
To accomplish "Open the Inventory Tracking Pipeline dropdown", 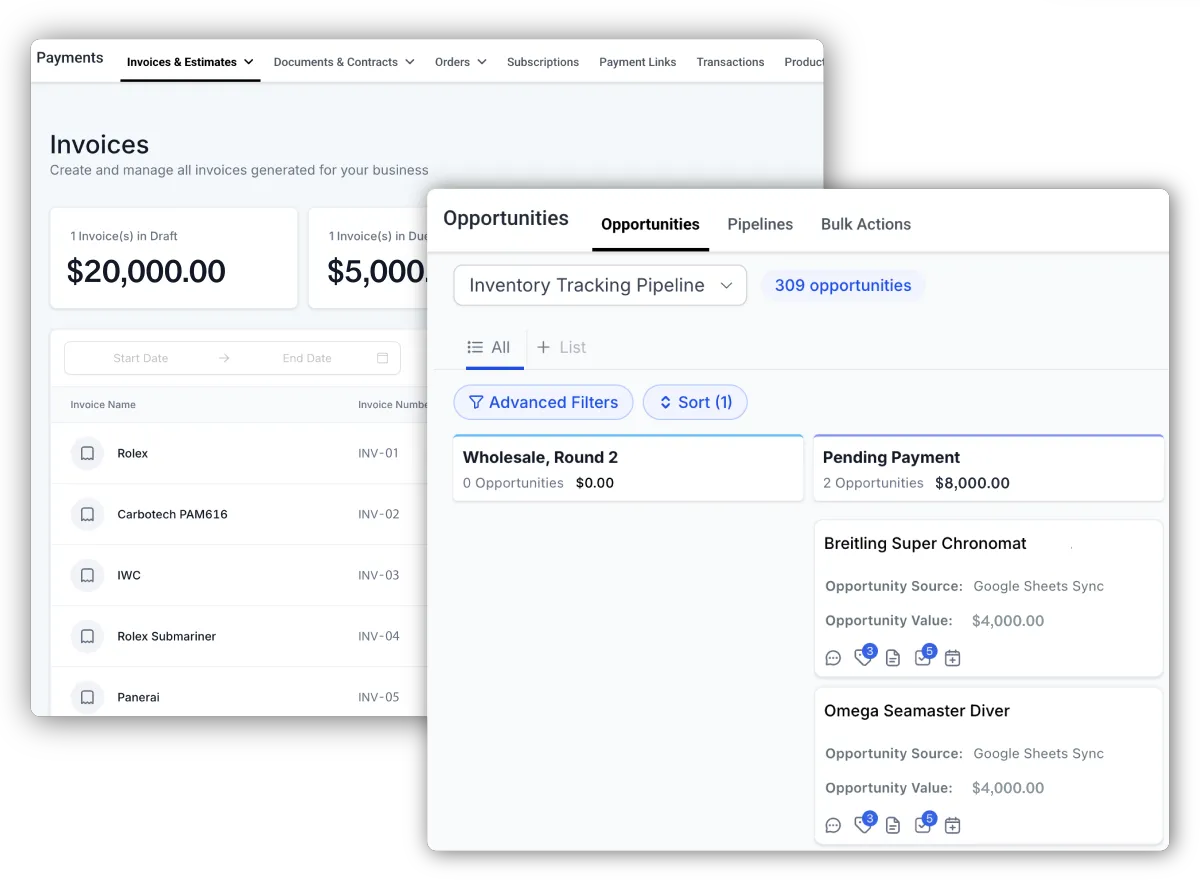I will pyautogui.click(x=600, y=285).
